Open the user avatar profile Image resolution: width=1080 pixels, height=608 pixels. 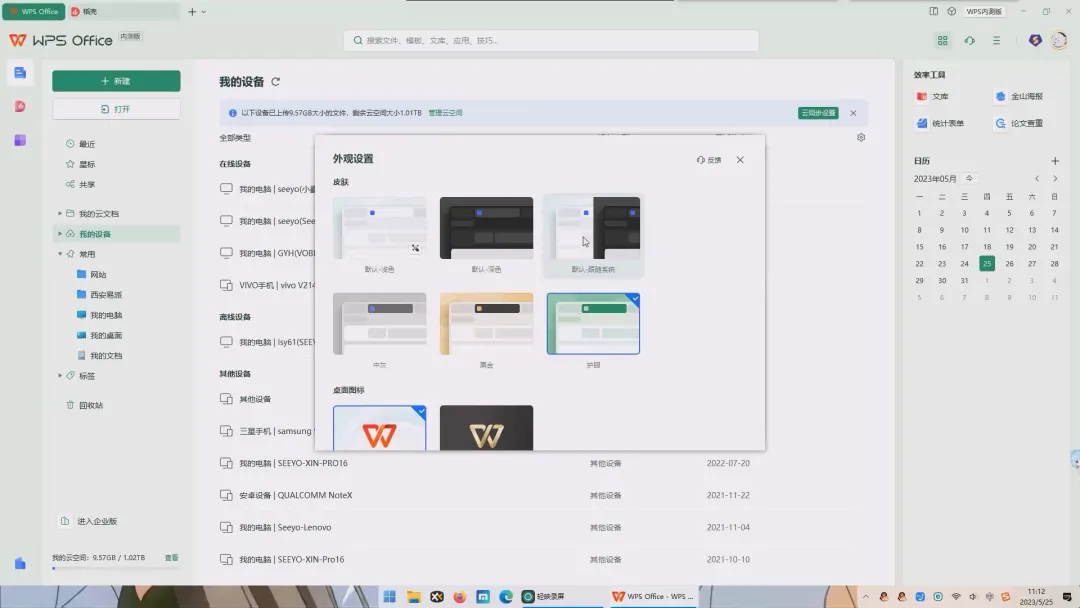[1059, 41]
